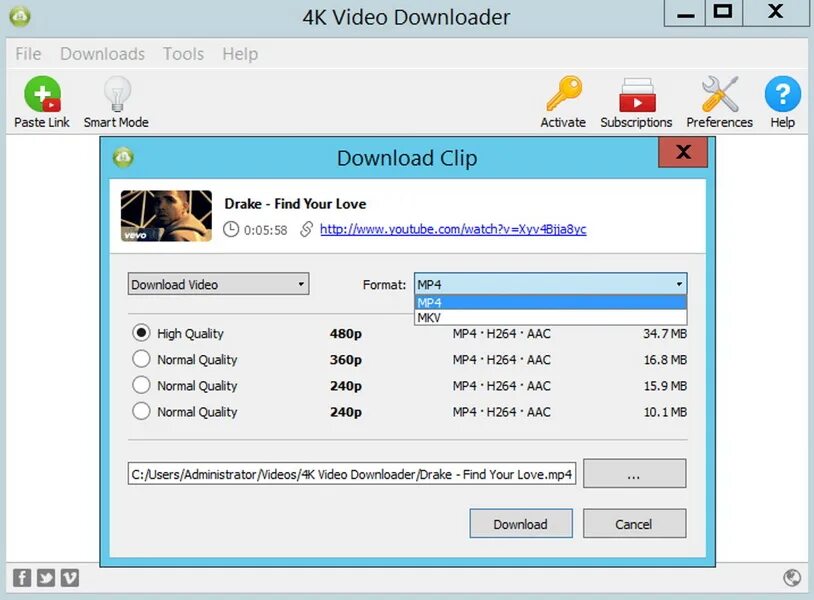Viewport: 814px width, 600px height.
Task: Click the 0:05:58 duration text
Action: point(265,230)
